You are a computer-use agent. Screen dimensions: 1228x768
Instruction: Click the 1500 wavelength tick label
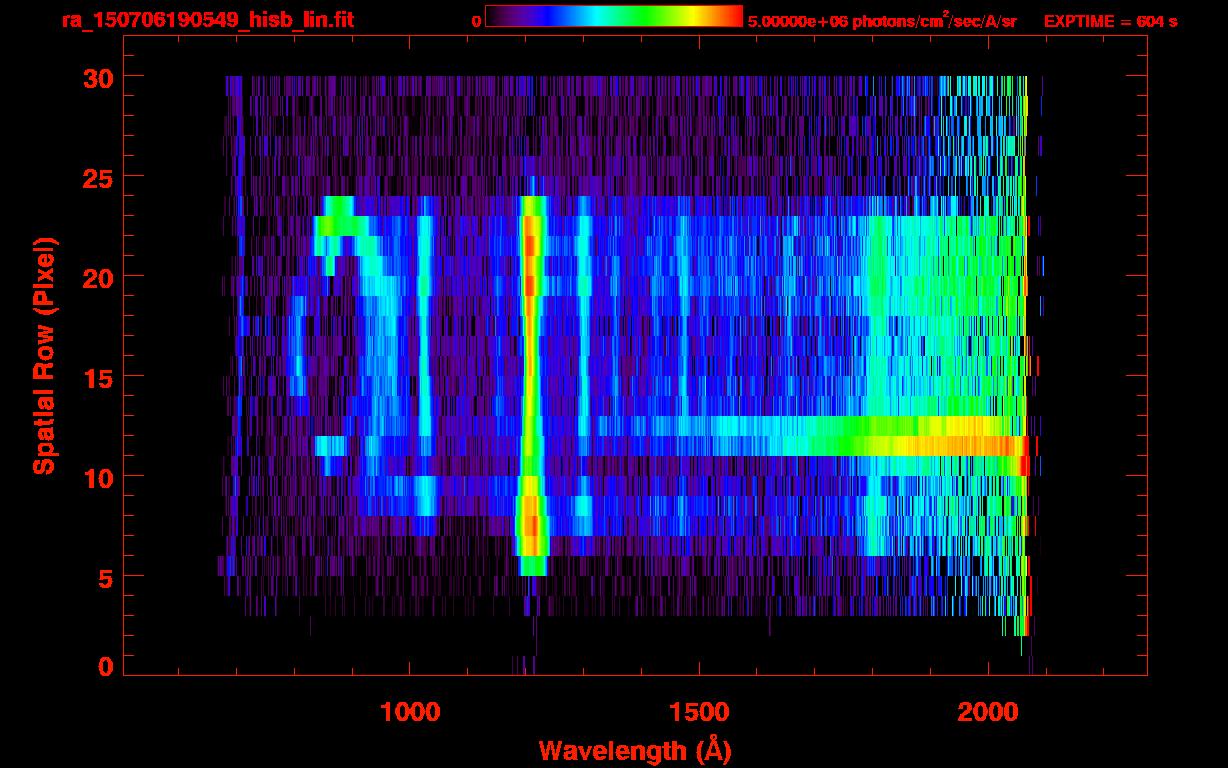tap(698, 712)
